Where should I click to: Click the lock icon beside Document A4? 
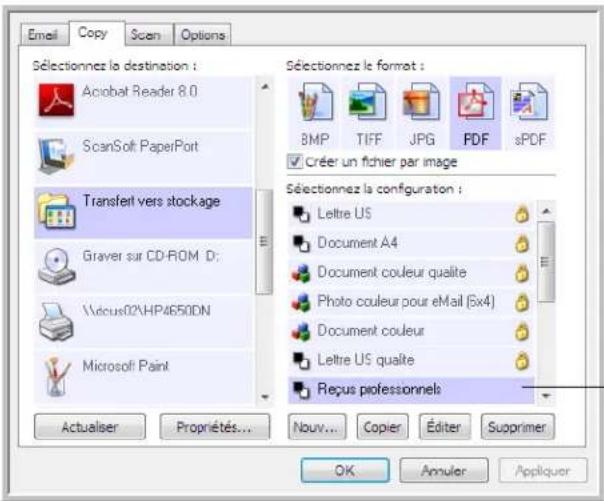522,243
